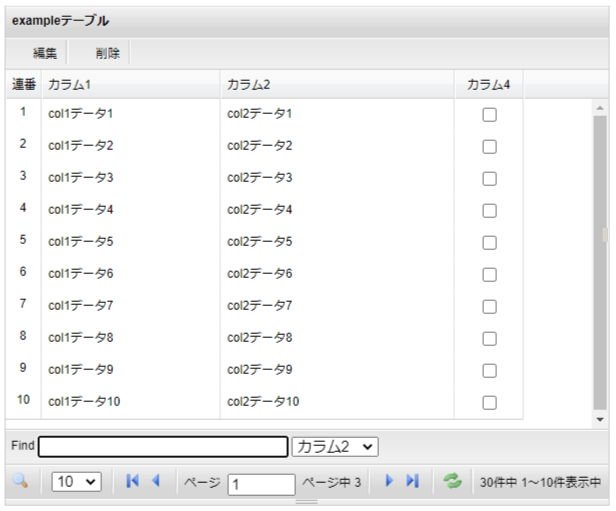Jump to the last page
Screen dimensions: 616x511
(x=412, y=481)
